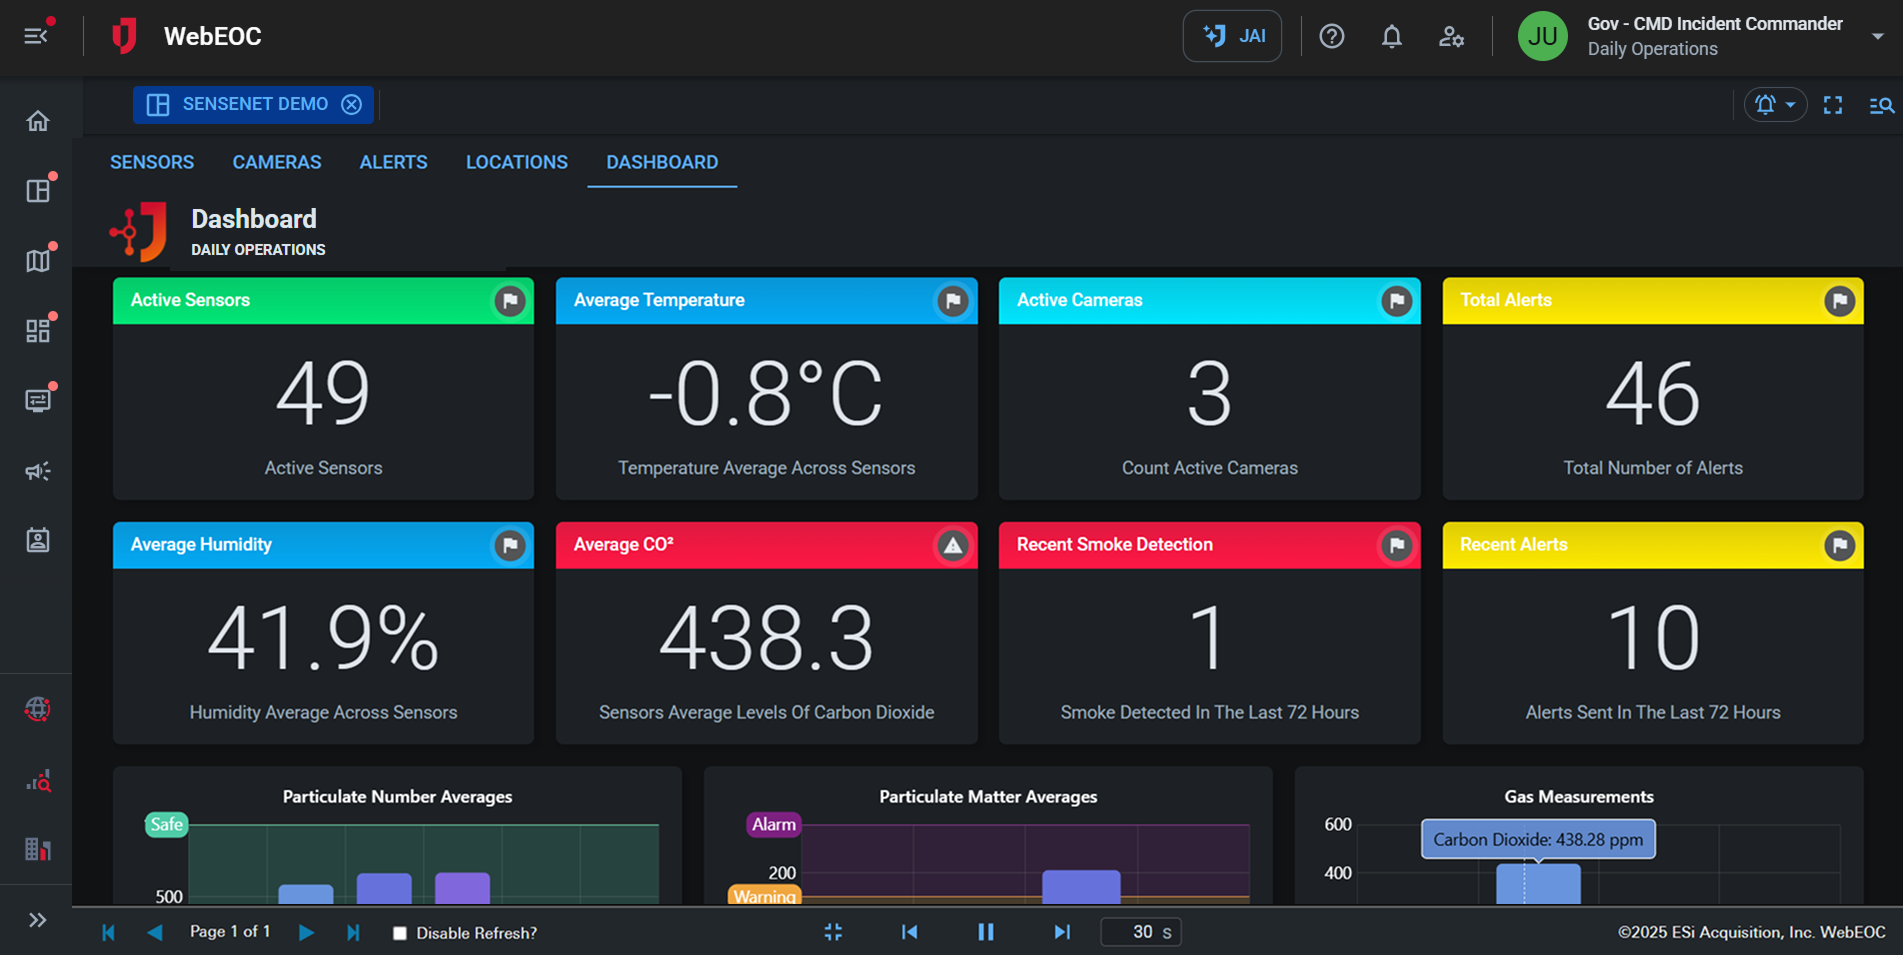This screenshot has width=1903, height=955.
Task: Pause the dashboard auto refresh
Action: tap(985, 932)
